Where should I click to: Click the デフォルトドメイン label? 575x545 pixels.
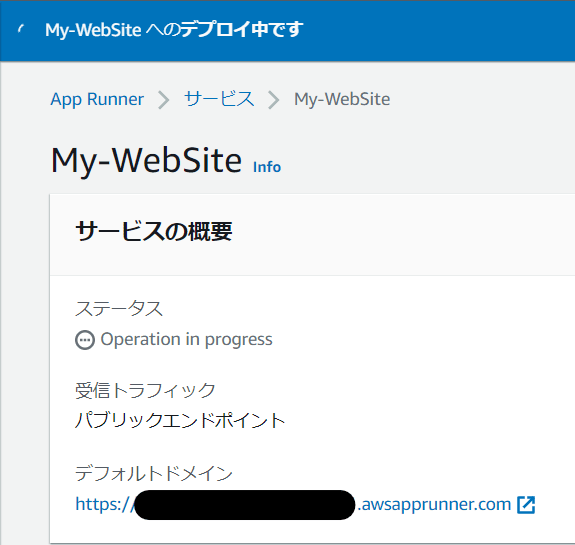[154, 473]
